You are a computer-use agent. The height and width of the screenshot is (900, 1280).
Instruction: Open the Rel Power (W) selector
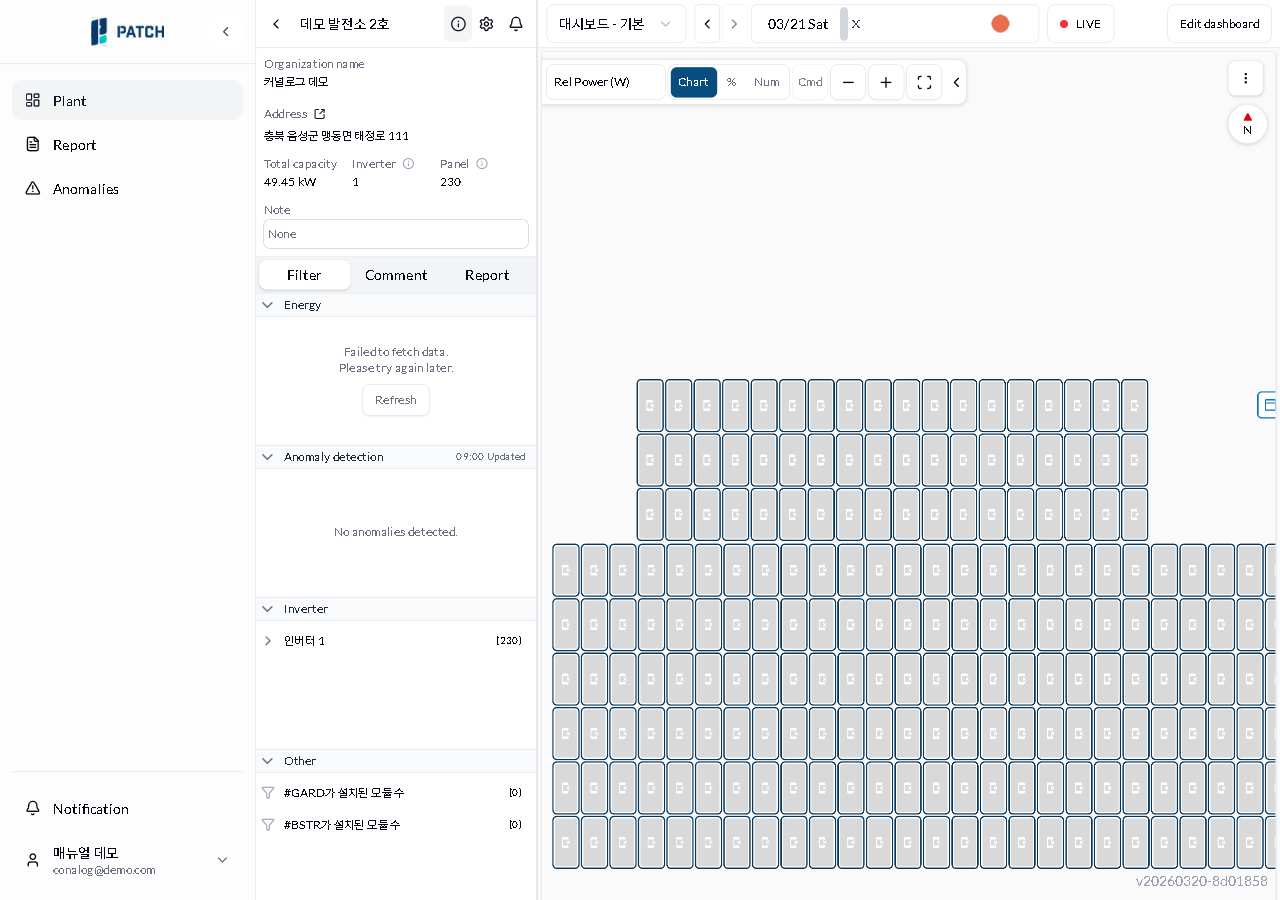(605, 82)
